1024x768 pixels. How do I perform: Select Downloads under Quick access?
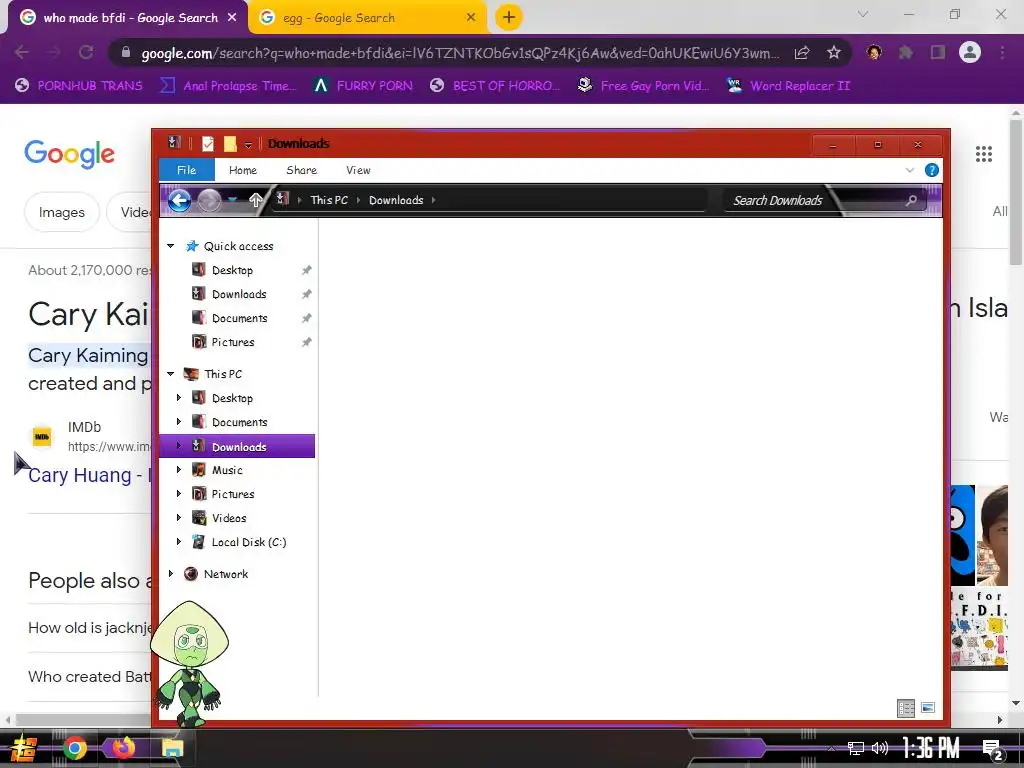(x=239, y=295)
